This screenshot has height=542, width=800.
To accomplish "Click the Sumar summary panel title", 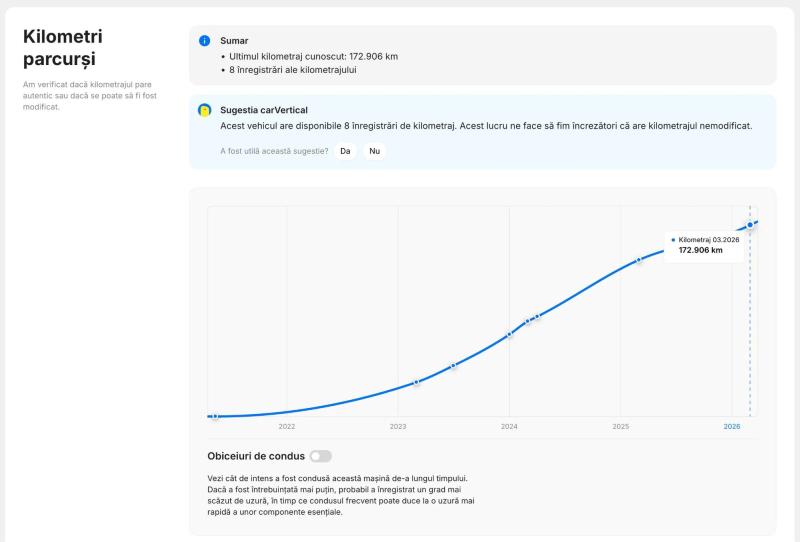I will click(234, 41).
